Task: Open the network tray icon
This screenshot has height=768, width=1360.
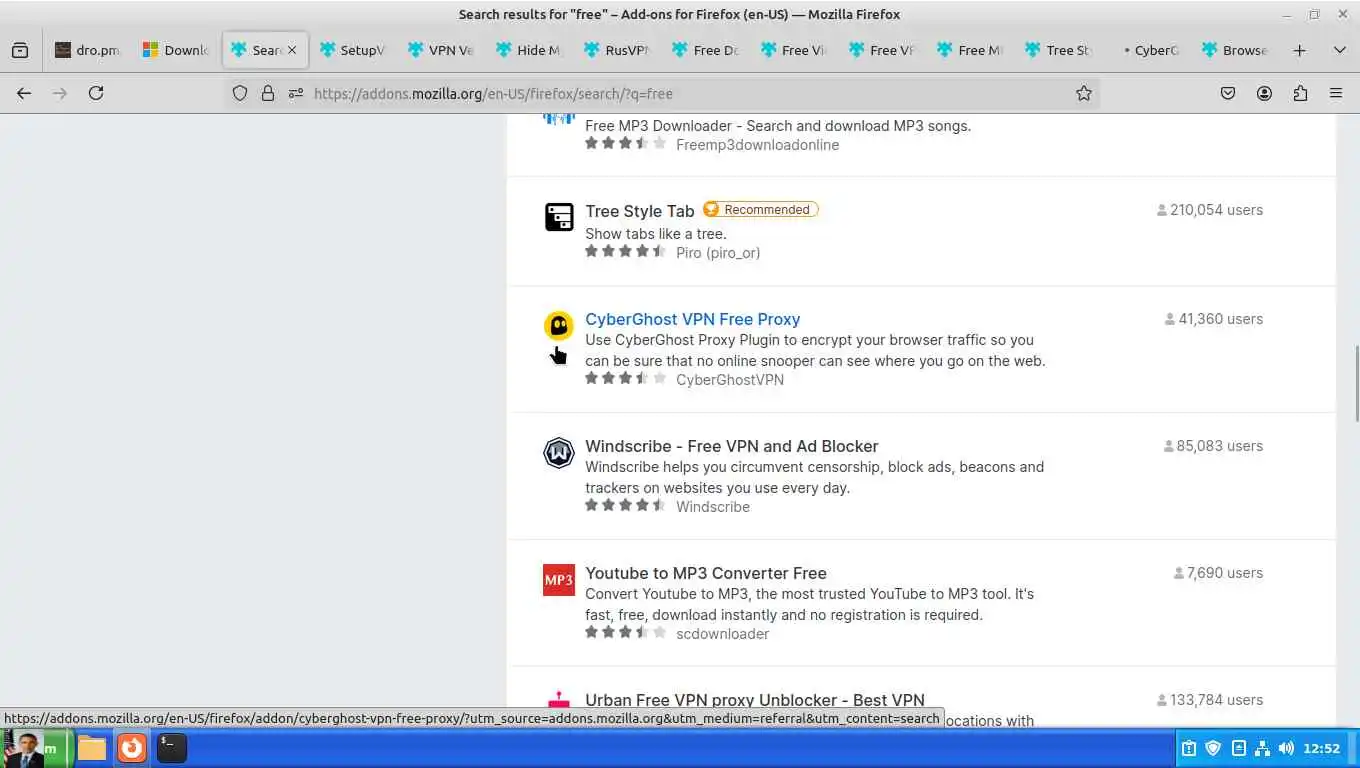Action: (1262, 748)
